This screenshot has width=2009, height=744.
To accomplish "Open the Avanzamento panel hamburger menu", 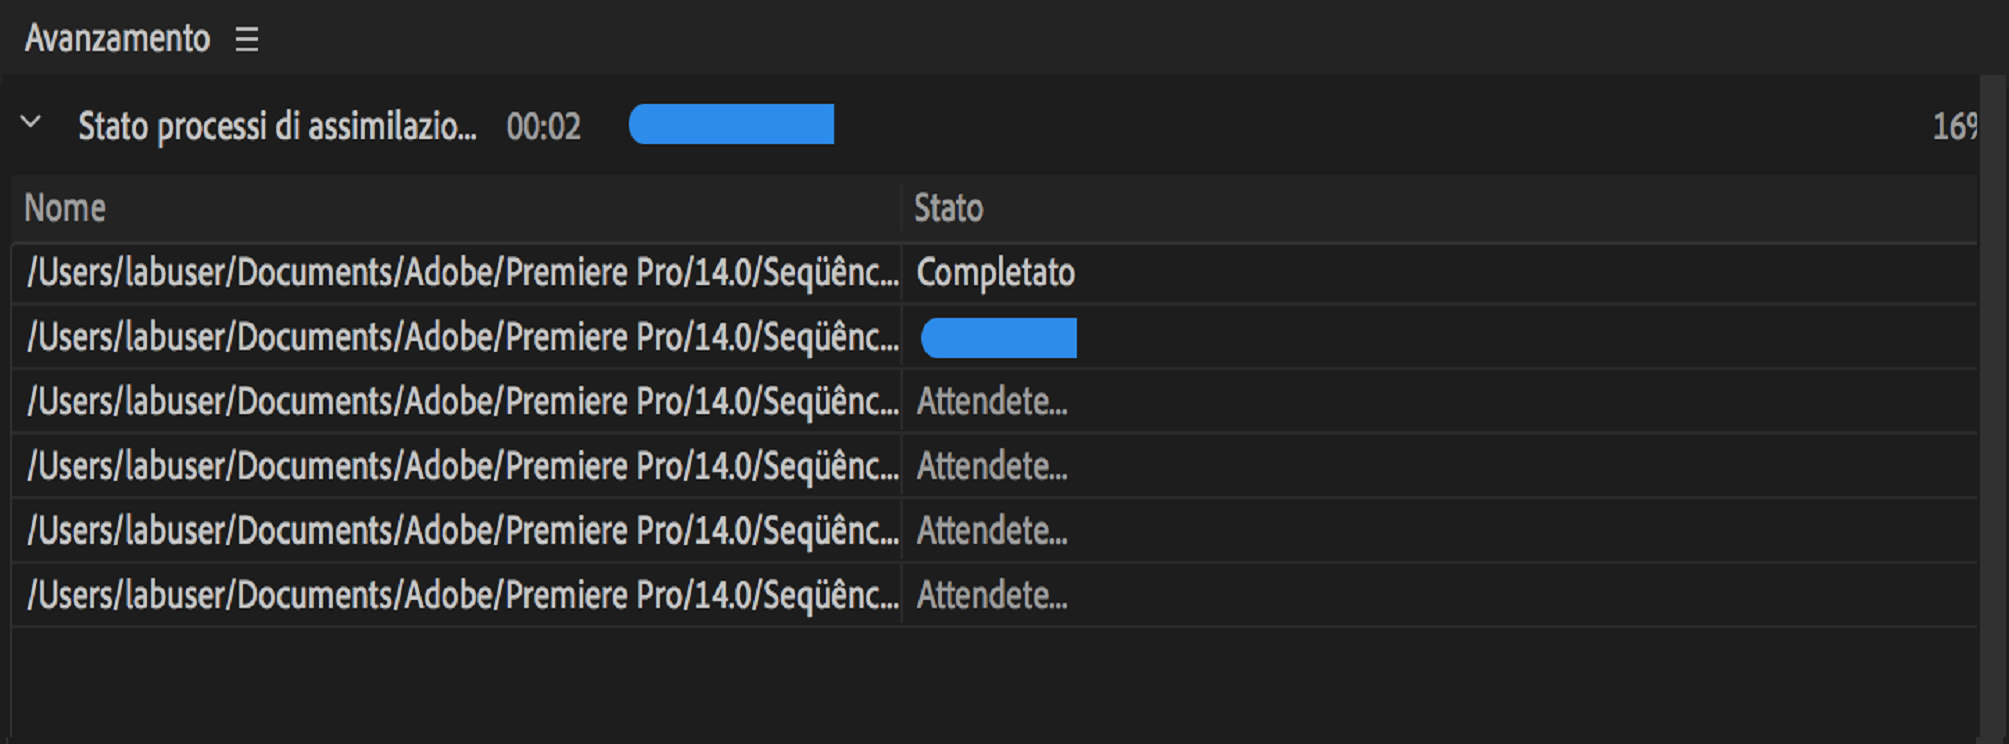I will [247, 39].
